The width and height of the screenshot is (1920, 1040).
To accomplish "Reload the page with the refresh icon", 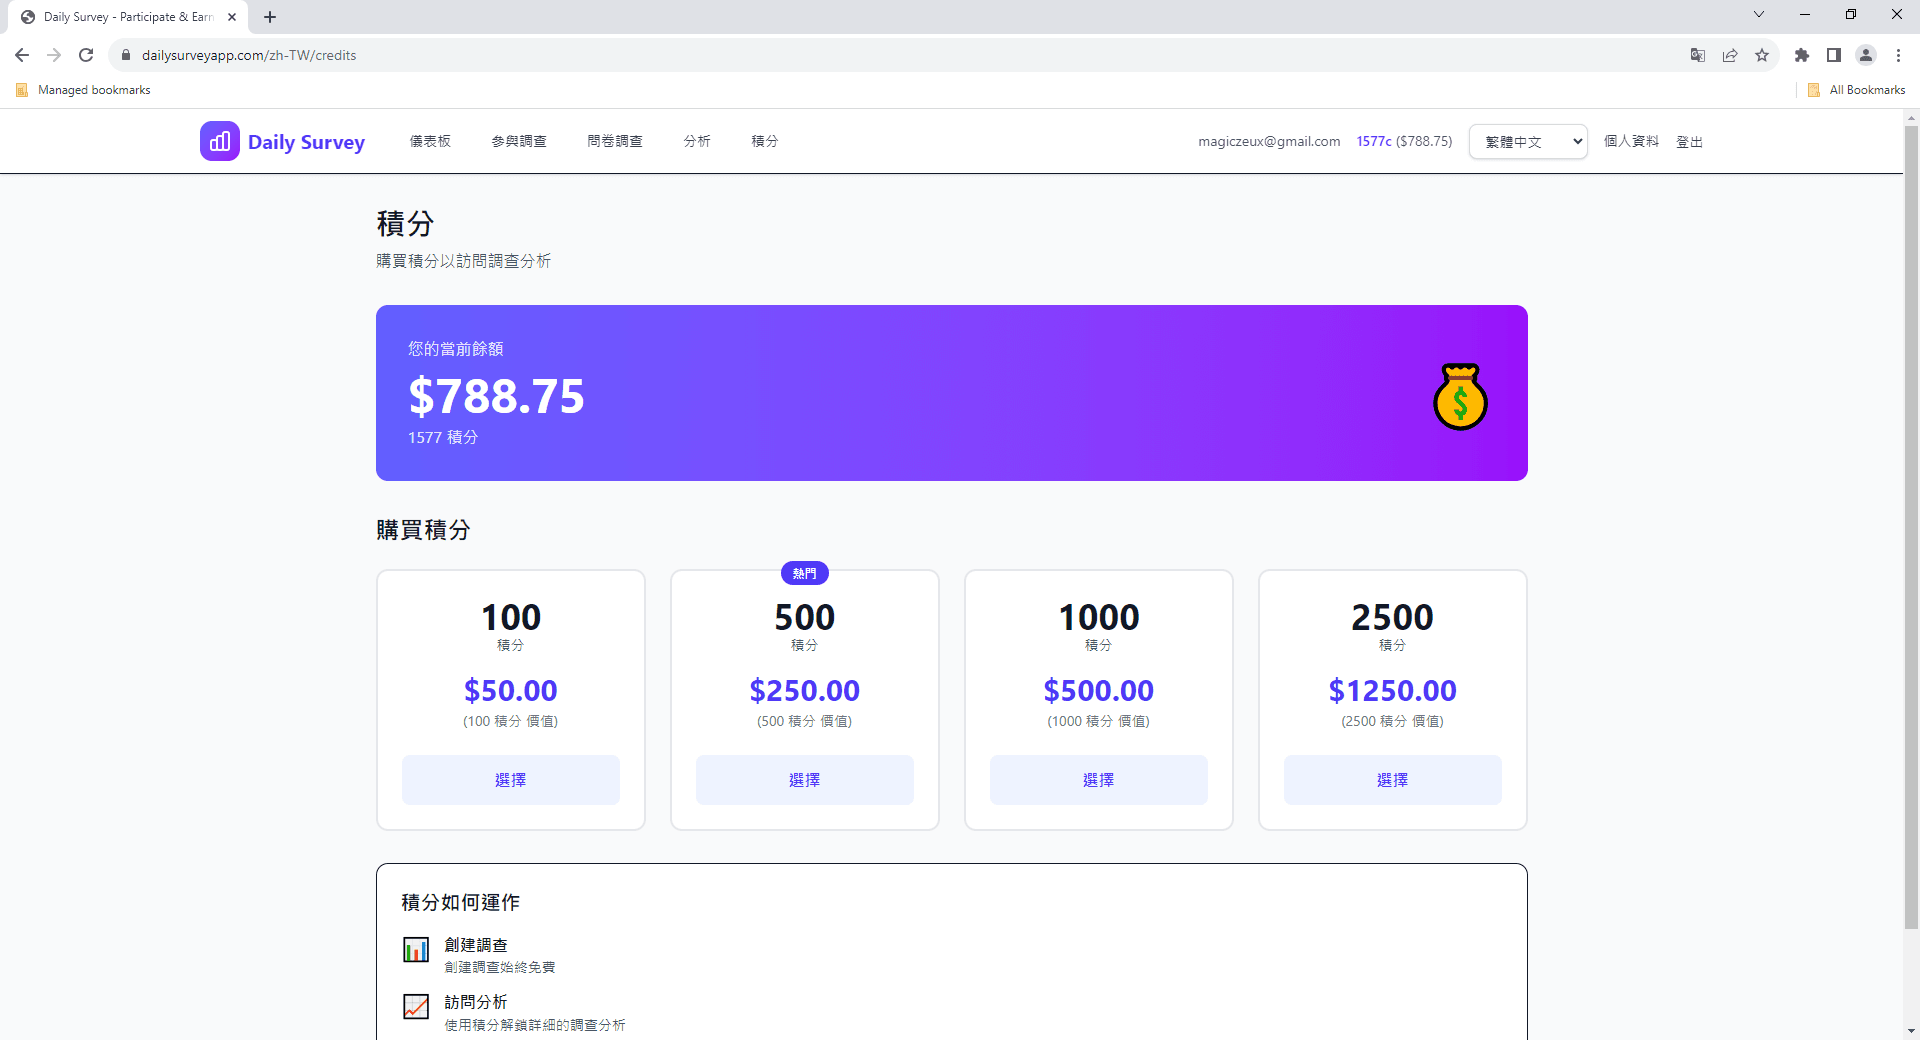I will pos(86,55).
